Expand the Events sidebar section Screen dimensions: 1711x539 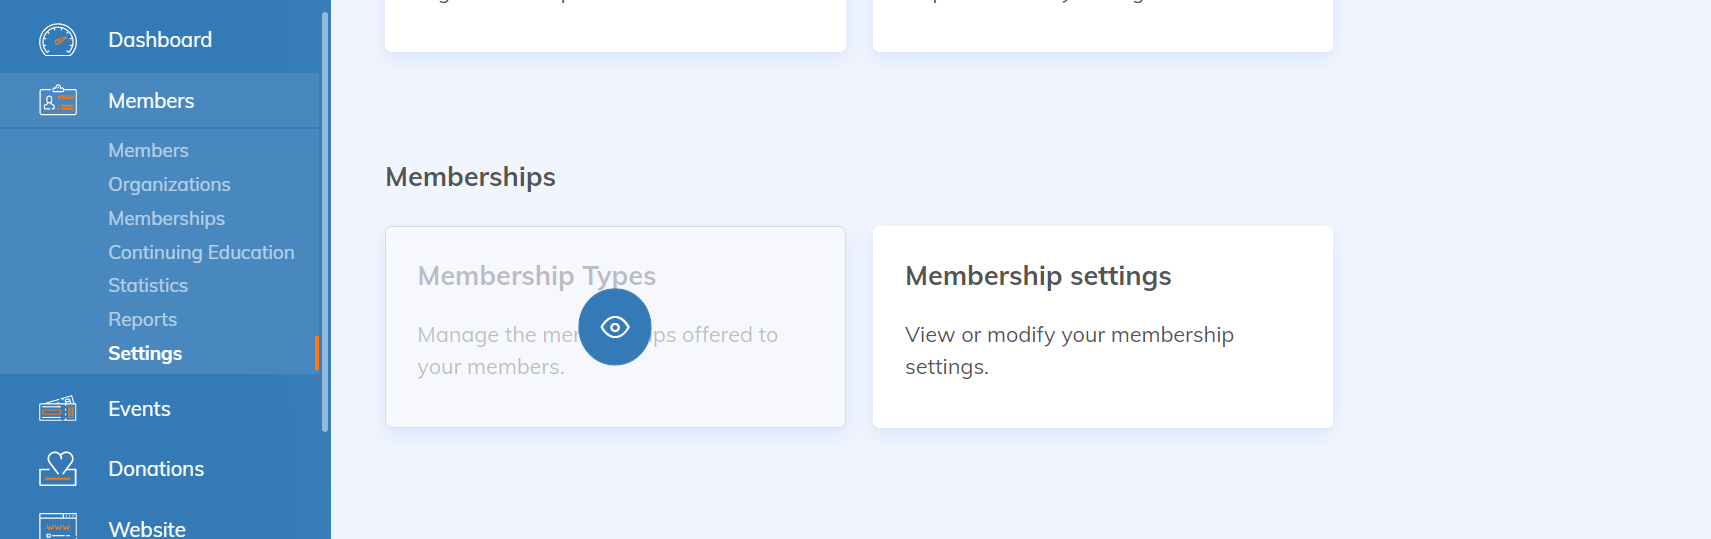pos(139,409)
